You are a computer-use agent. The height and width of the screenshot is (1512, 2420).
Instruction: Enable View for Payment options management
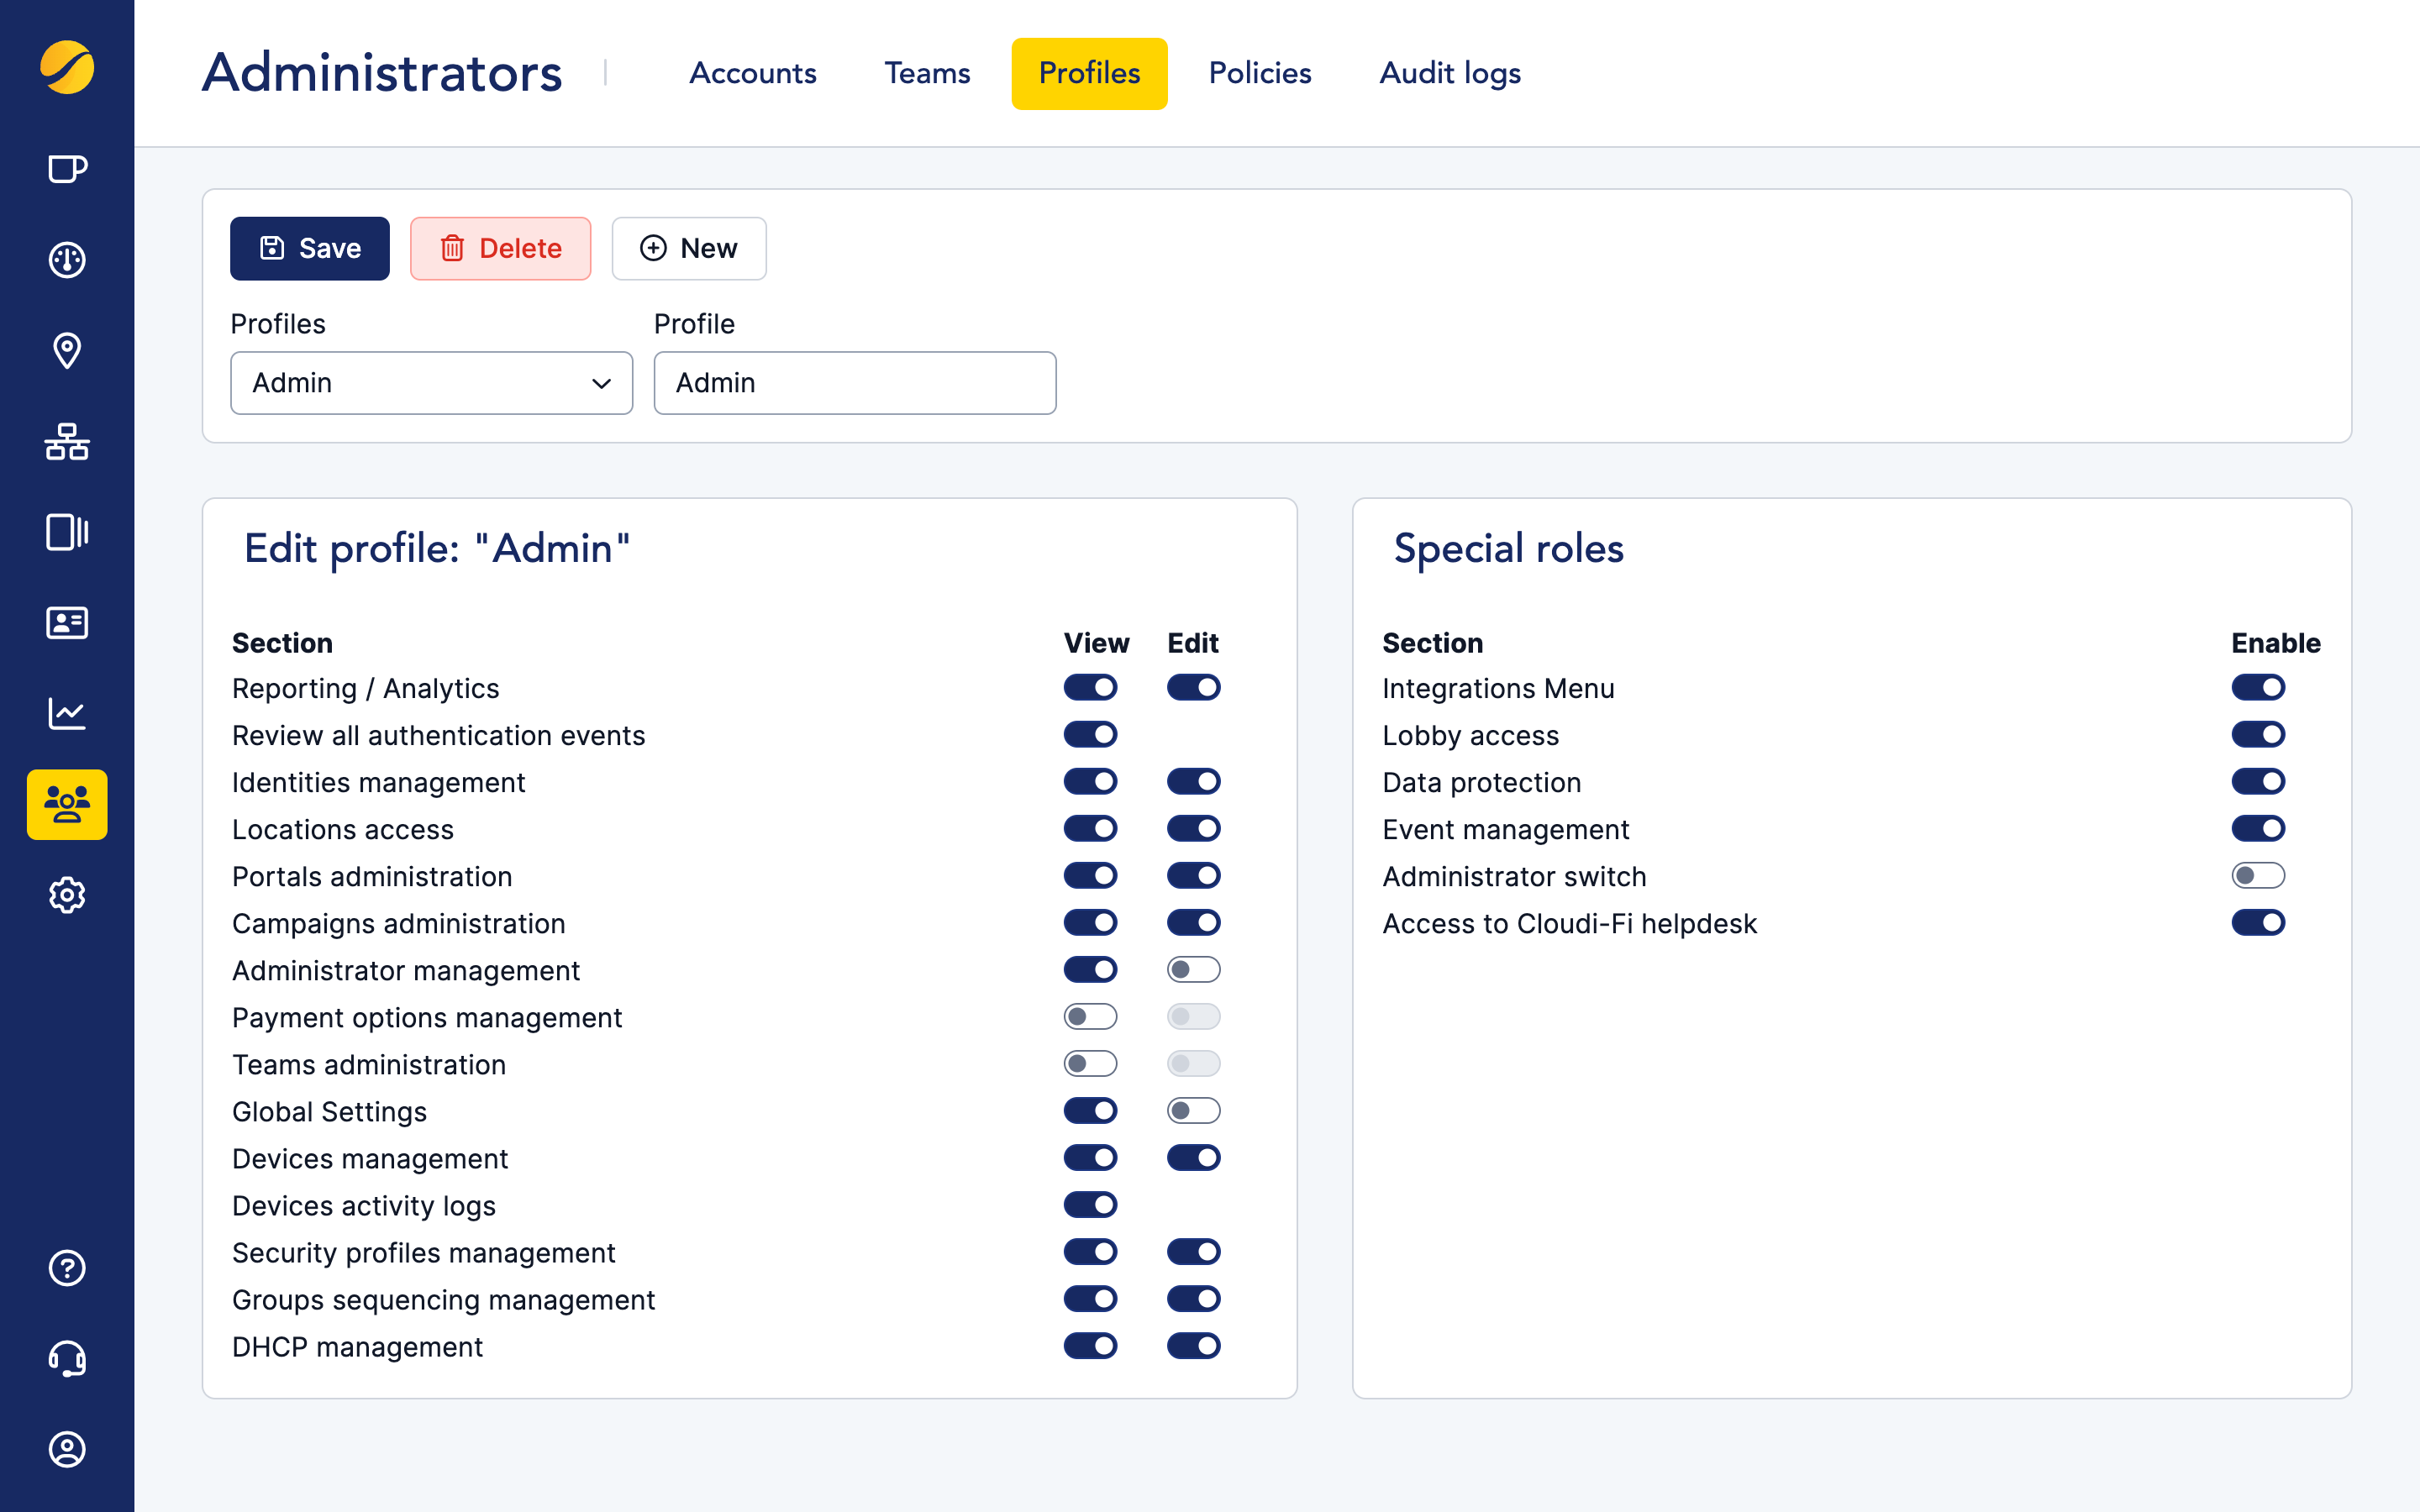click(1090, 1016)
